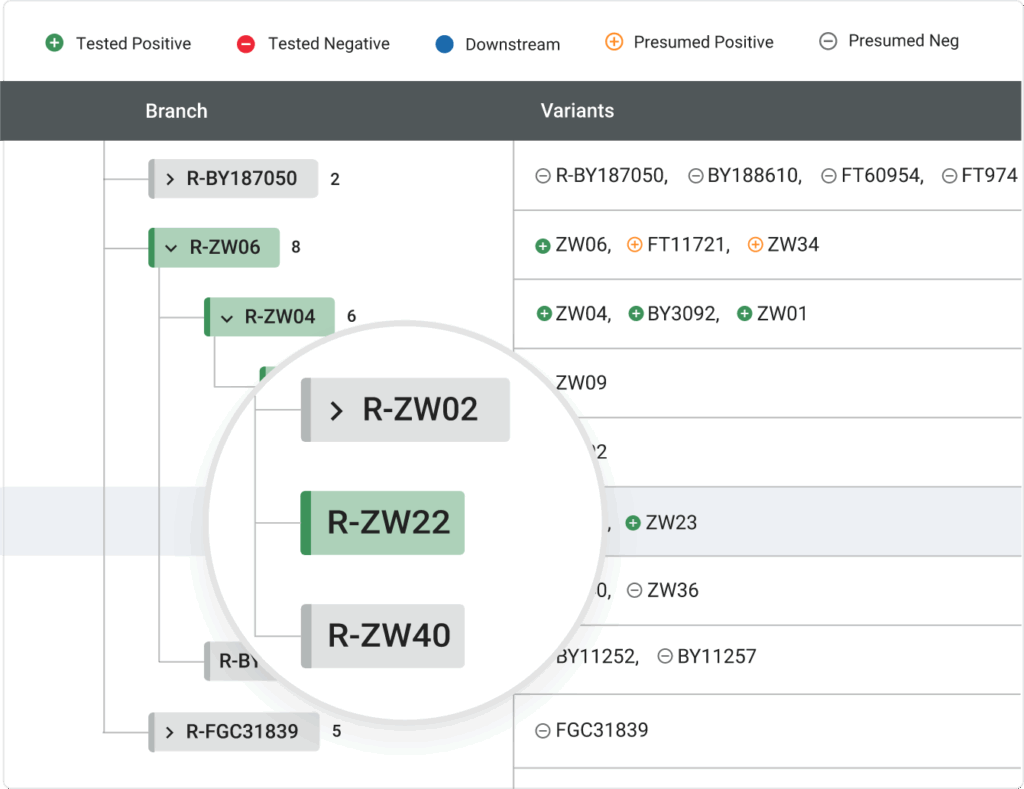
Task: Collapse the R-ZW06 branch chevron
Action: coord(170,247)
